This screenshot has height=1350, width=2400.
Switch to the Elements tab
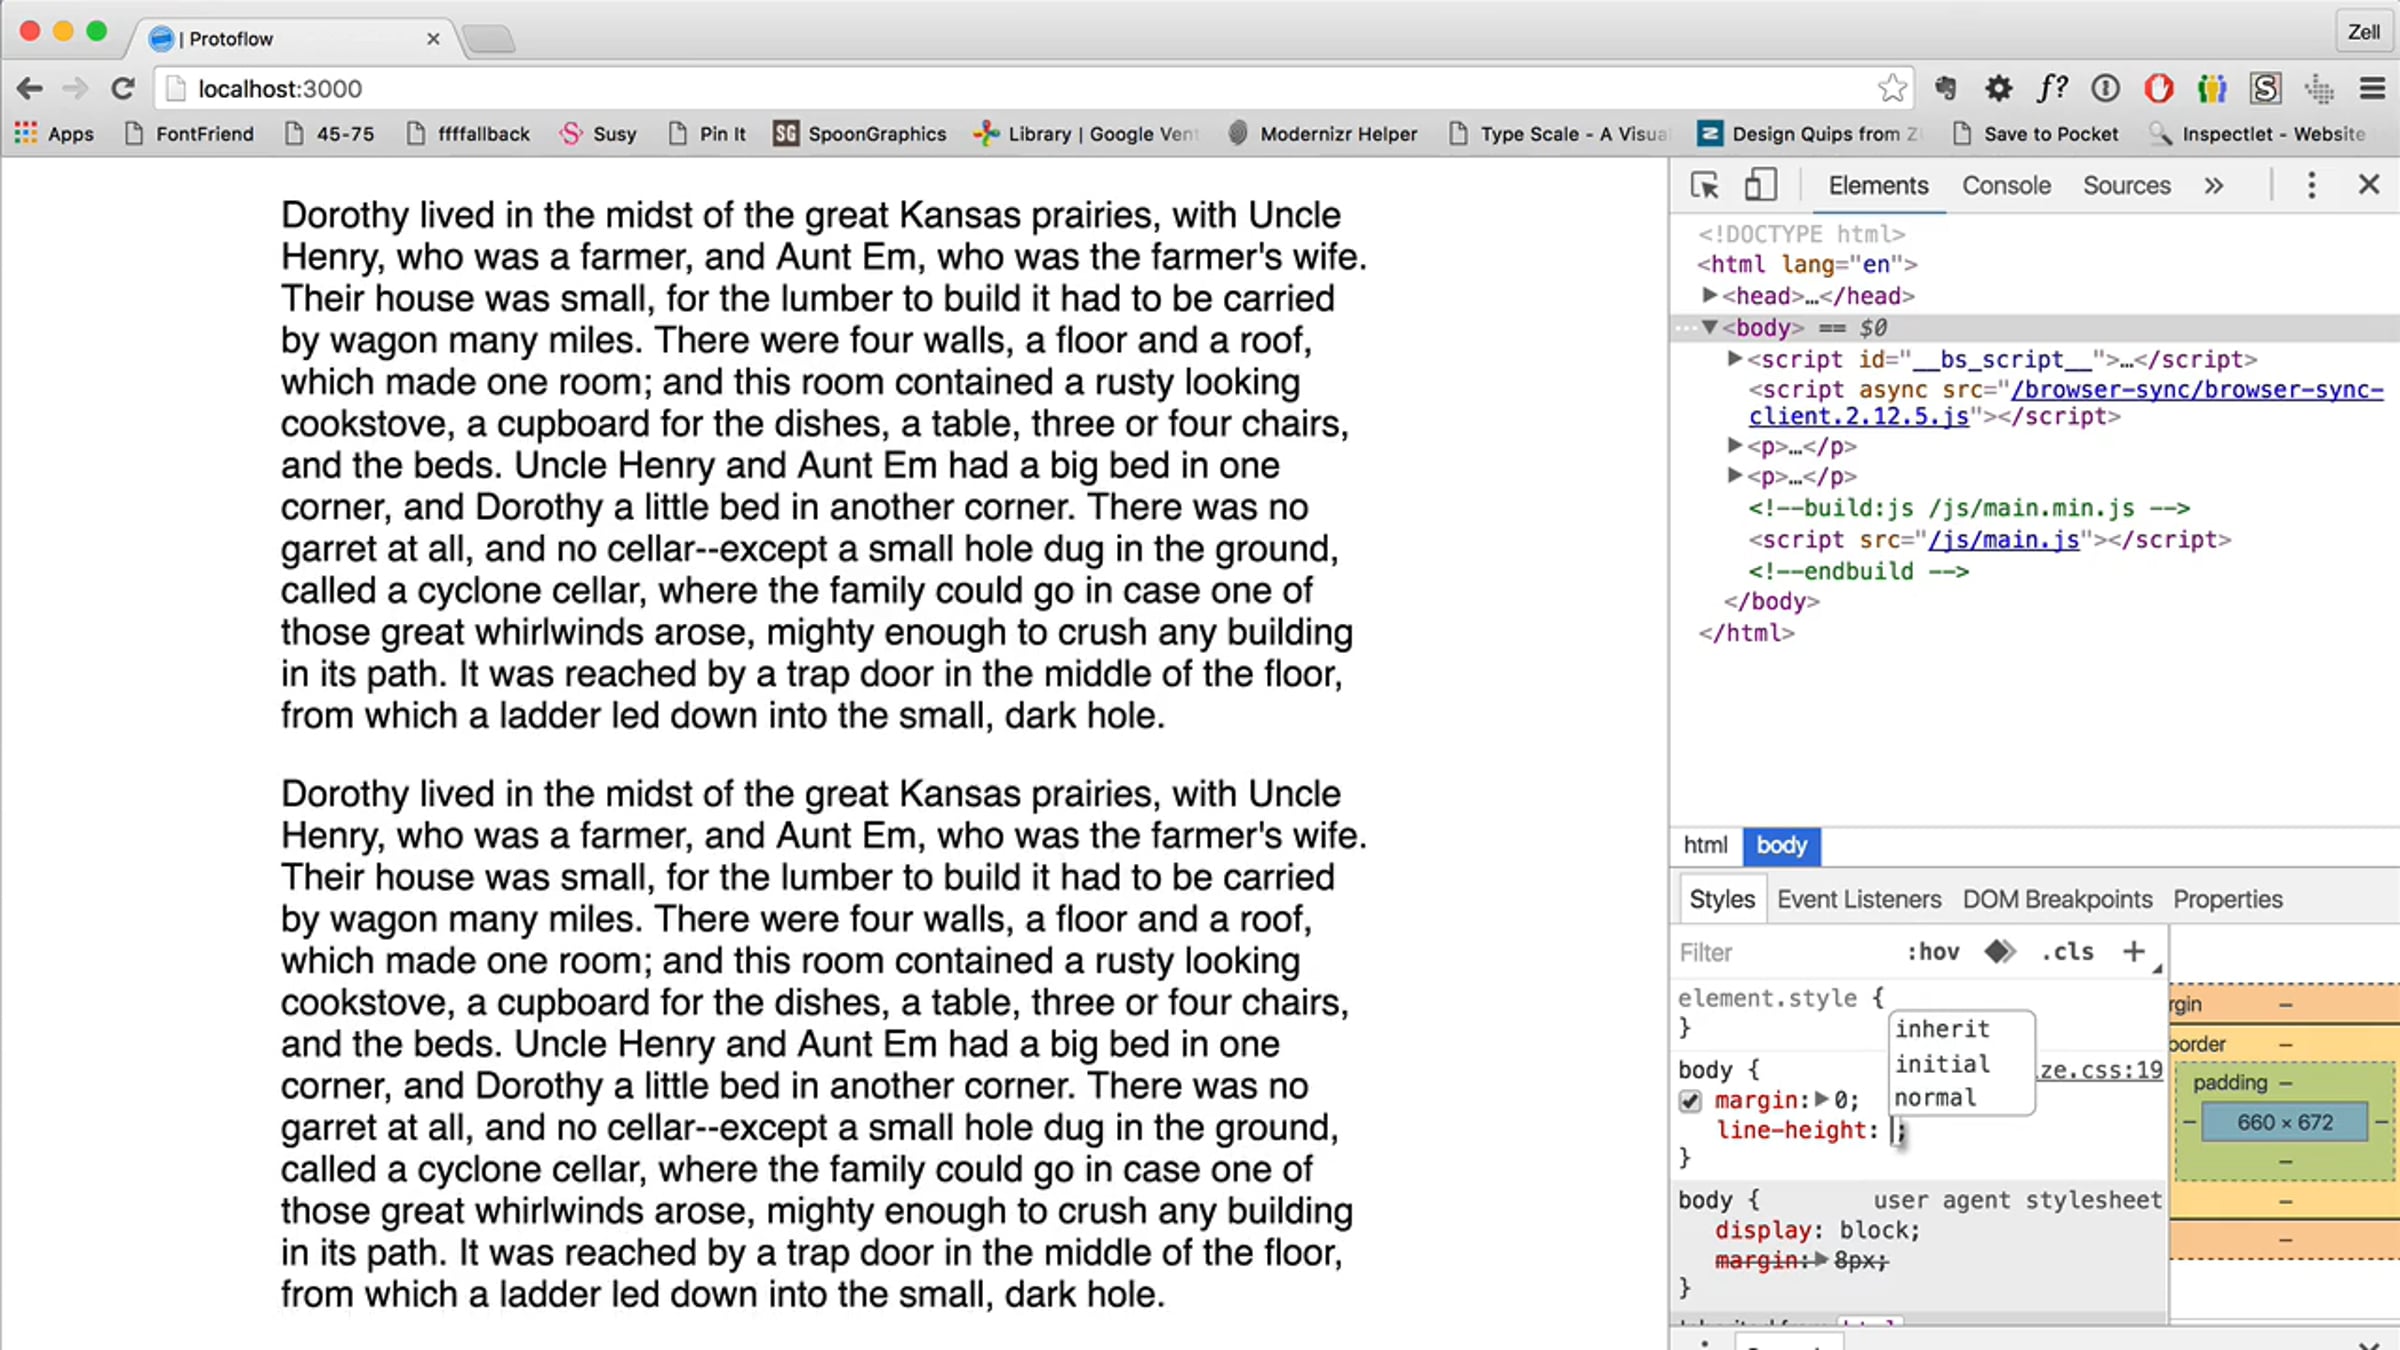[x=1878, y=186]
